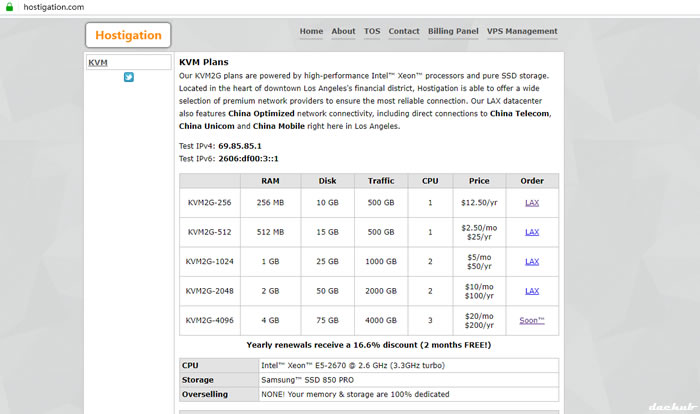Navigate to Billing Panel
This screenshot has width=700, height=414.
pyautogui.click(x=453, y=31)
